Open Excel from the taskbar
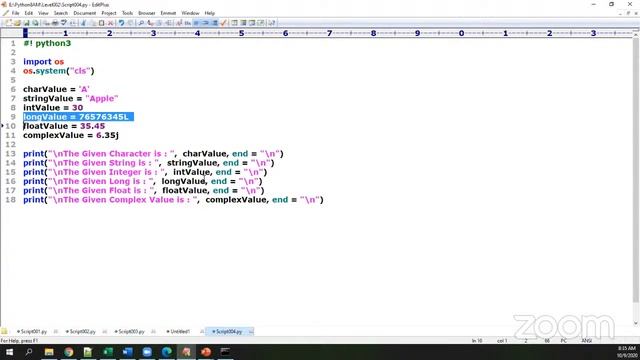 108,351
